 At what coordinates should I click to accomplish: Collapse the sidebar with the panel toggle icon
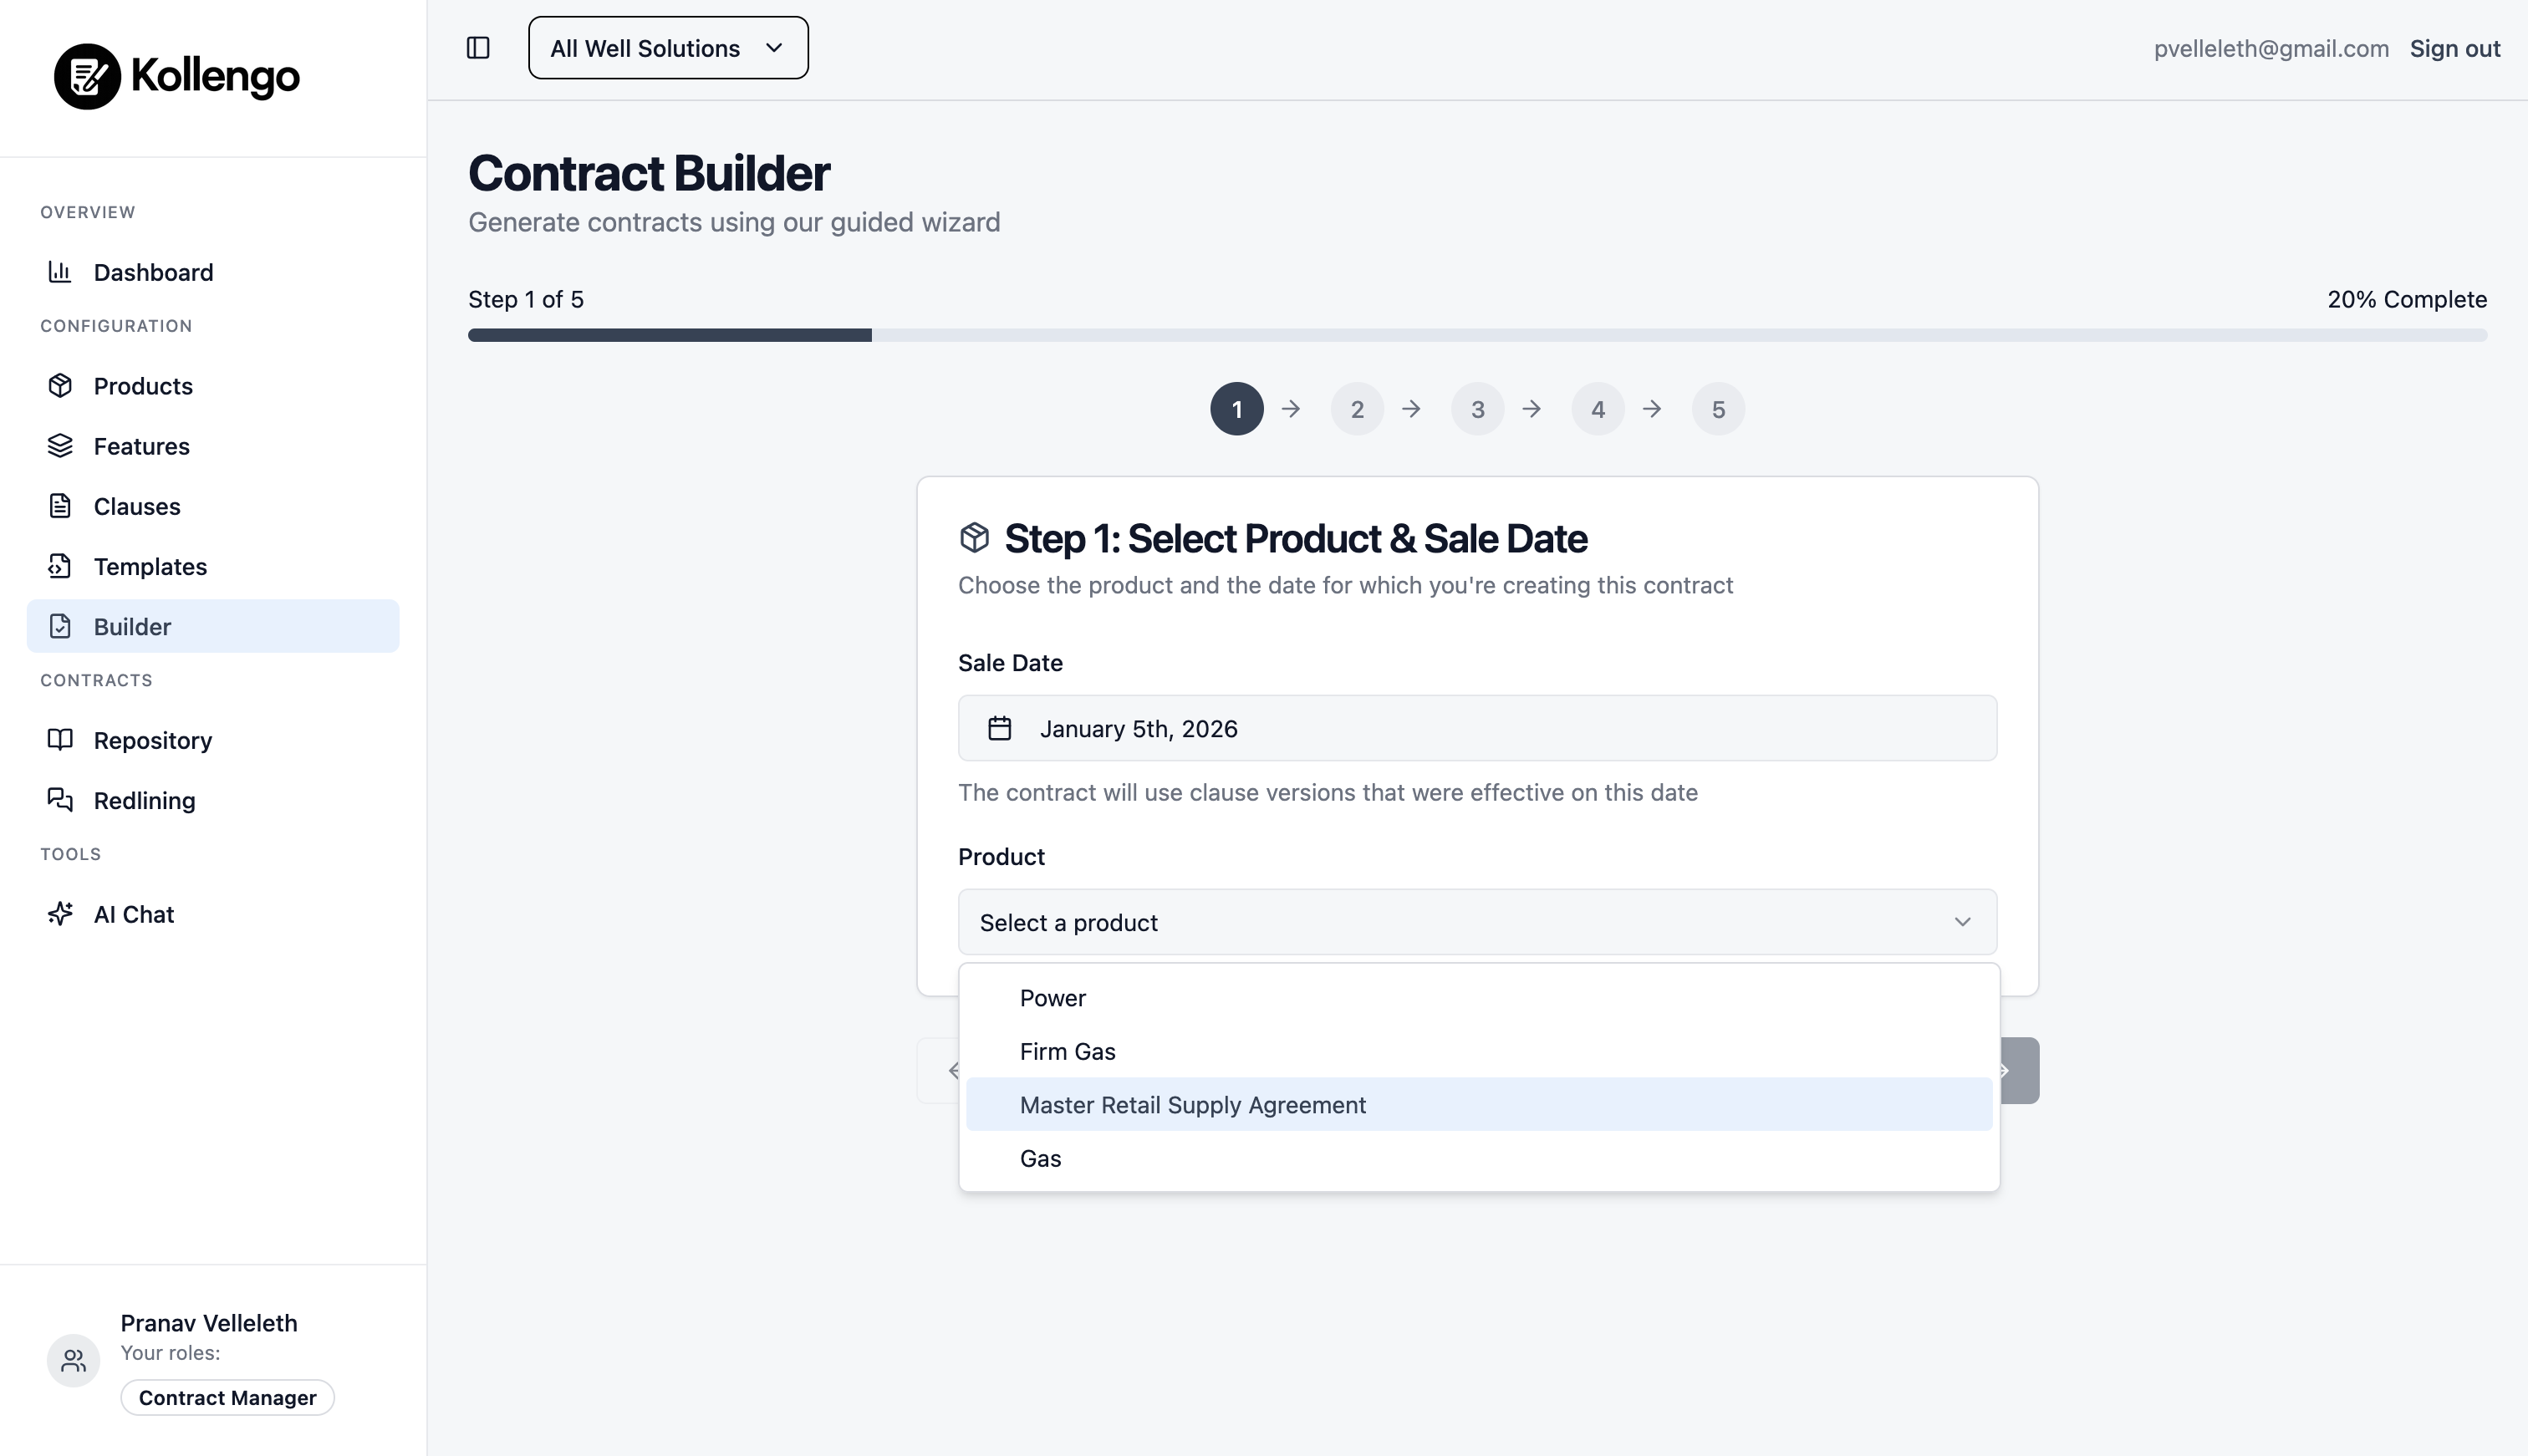[478, 47]
